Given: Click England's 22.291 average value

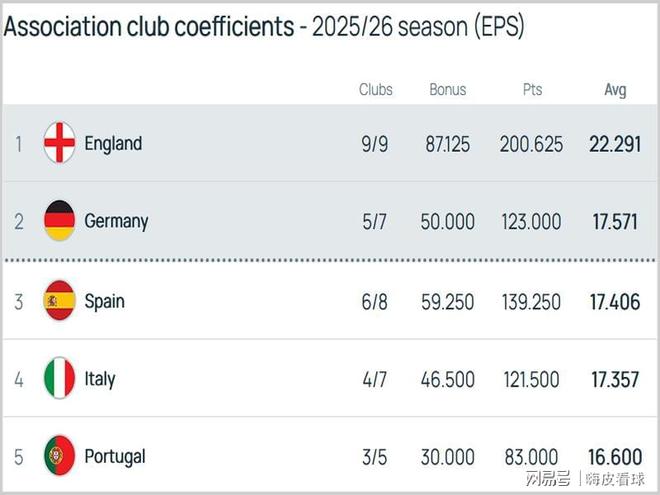Looking at the screenshot, I should point(615,144).
